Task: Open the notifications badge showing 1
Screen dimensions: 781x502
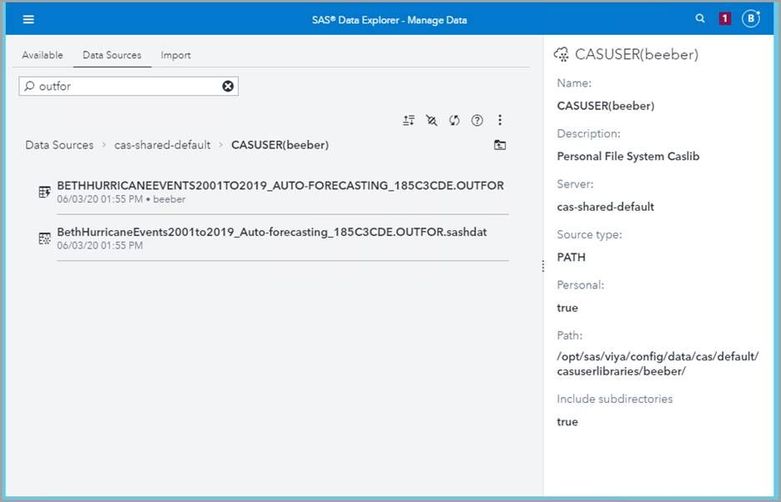Action: (x=725, y=18)
